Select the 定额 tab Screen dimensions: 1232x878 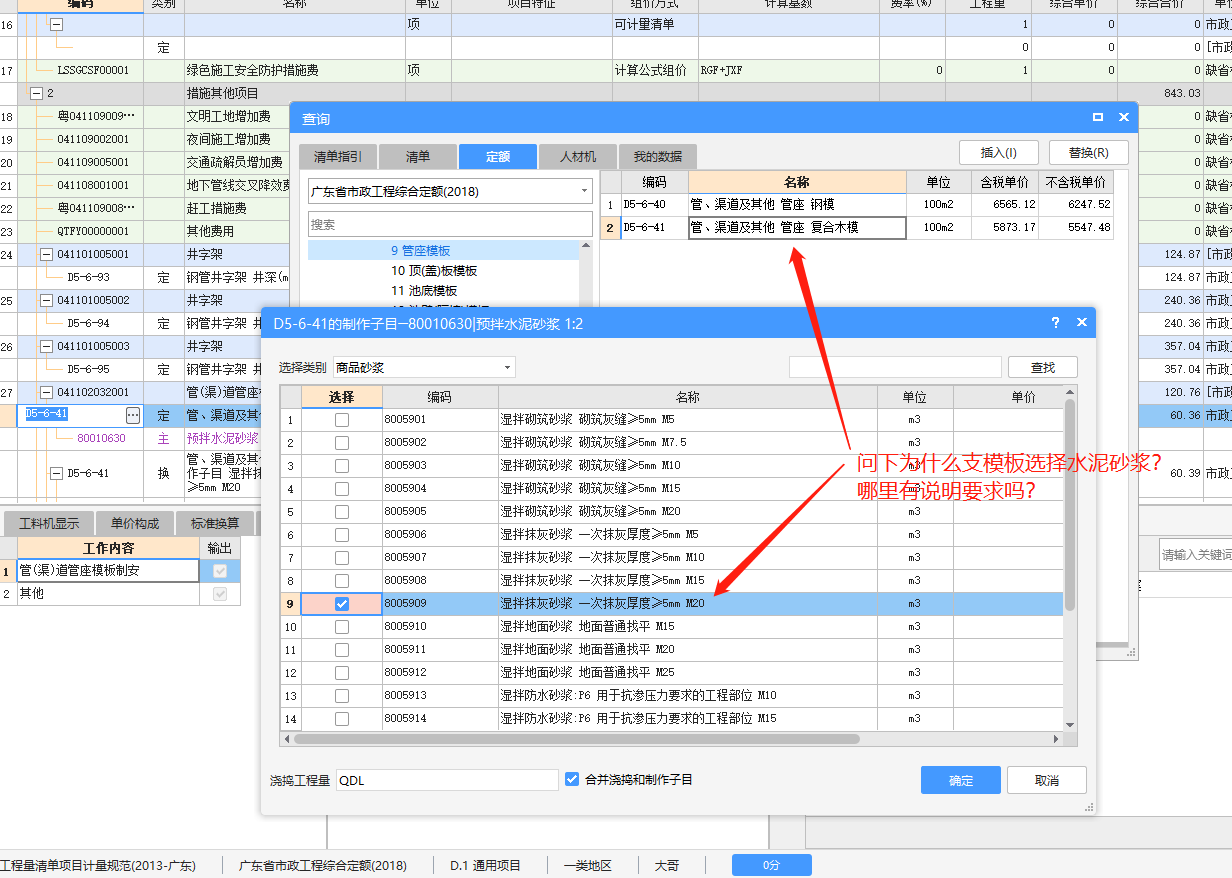click(497, 157)
